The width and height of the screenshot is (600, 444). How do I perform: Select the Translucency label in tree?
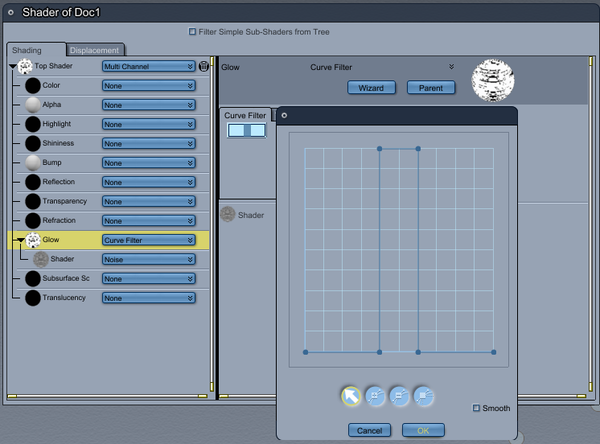coord(64,297)
